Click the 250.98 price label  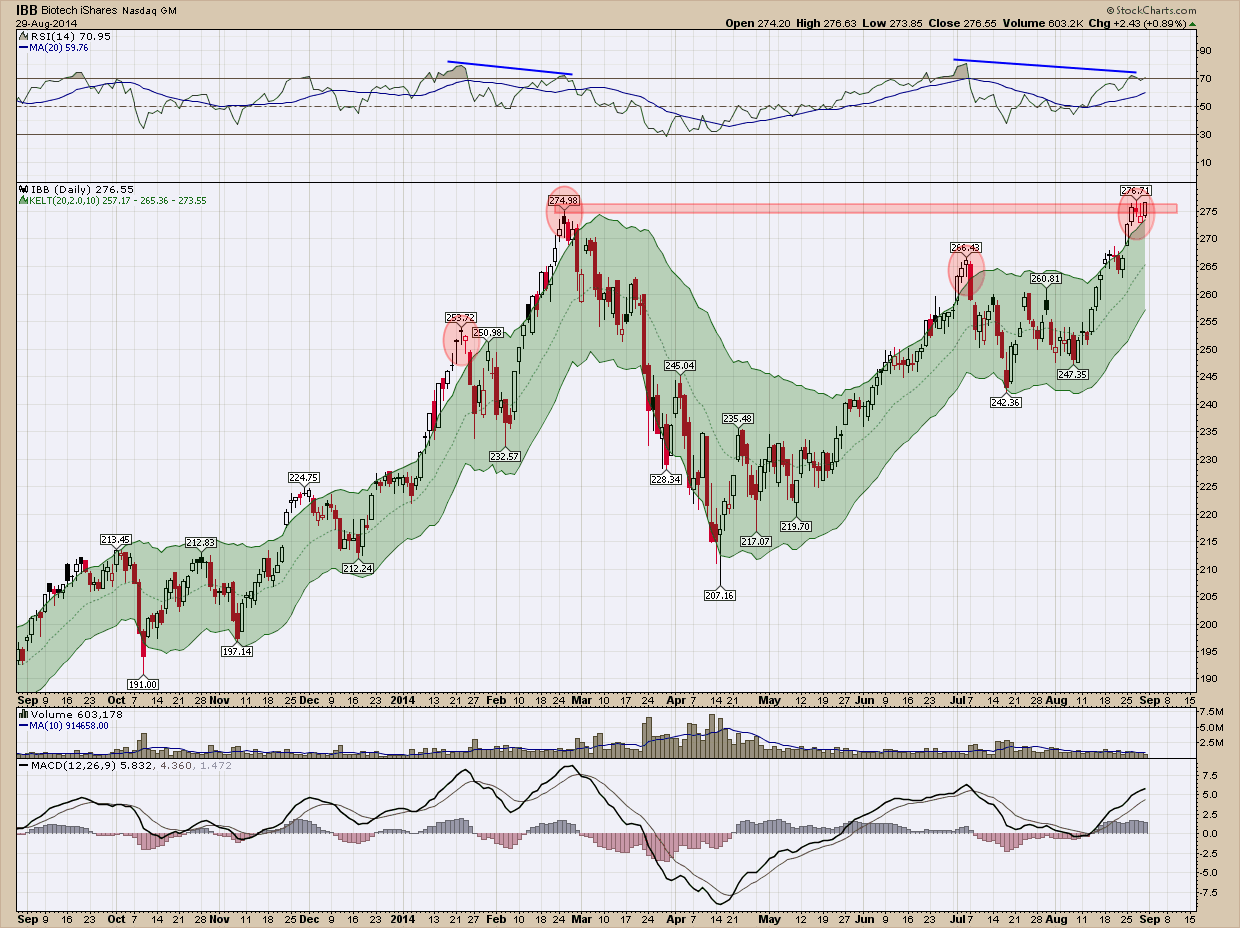pyautogui.click(x=488, y=332)
